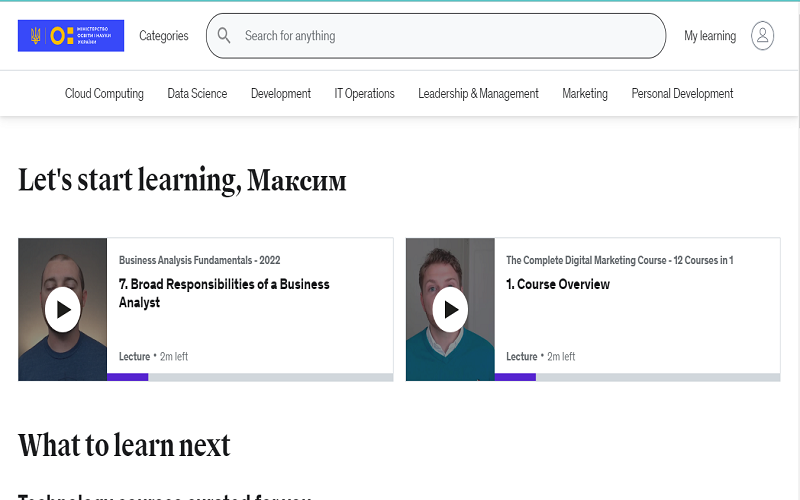Play the Course Overview lecture video

pyautogui.click(x=450, y=309)
